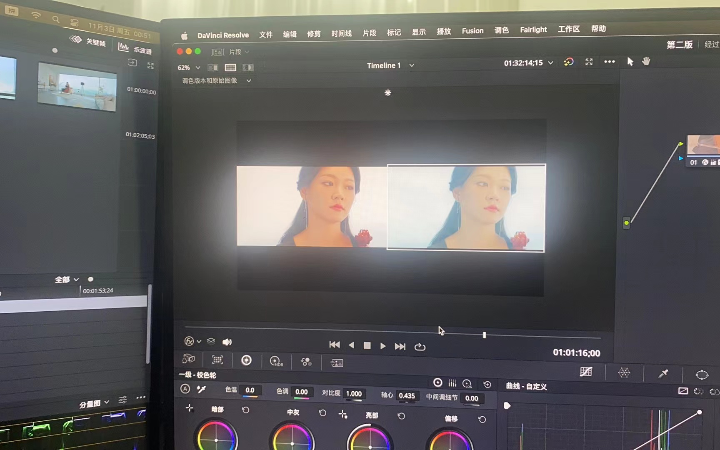Open the Fusion menu in the menu bar

click(x=472, y=31)
